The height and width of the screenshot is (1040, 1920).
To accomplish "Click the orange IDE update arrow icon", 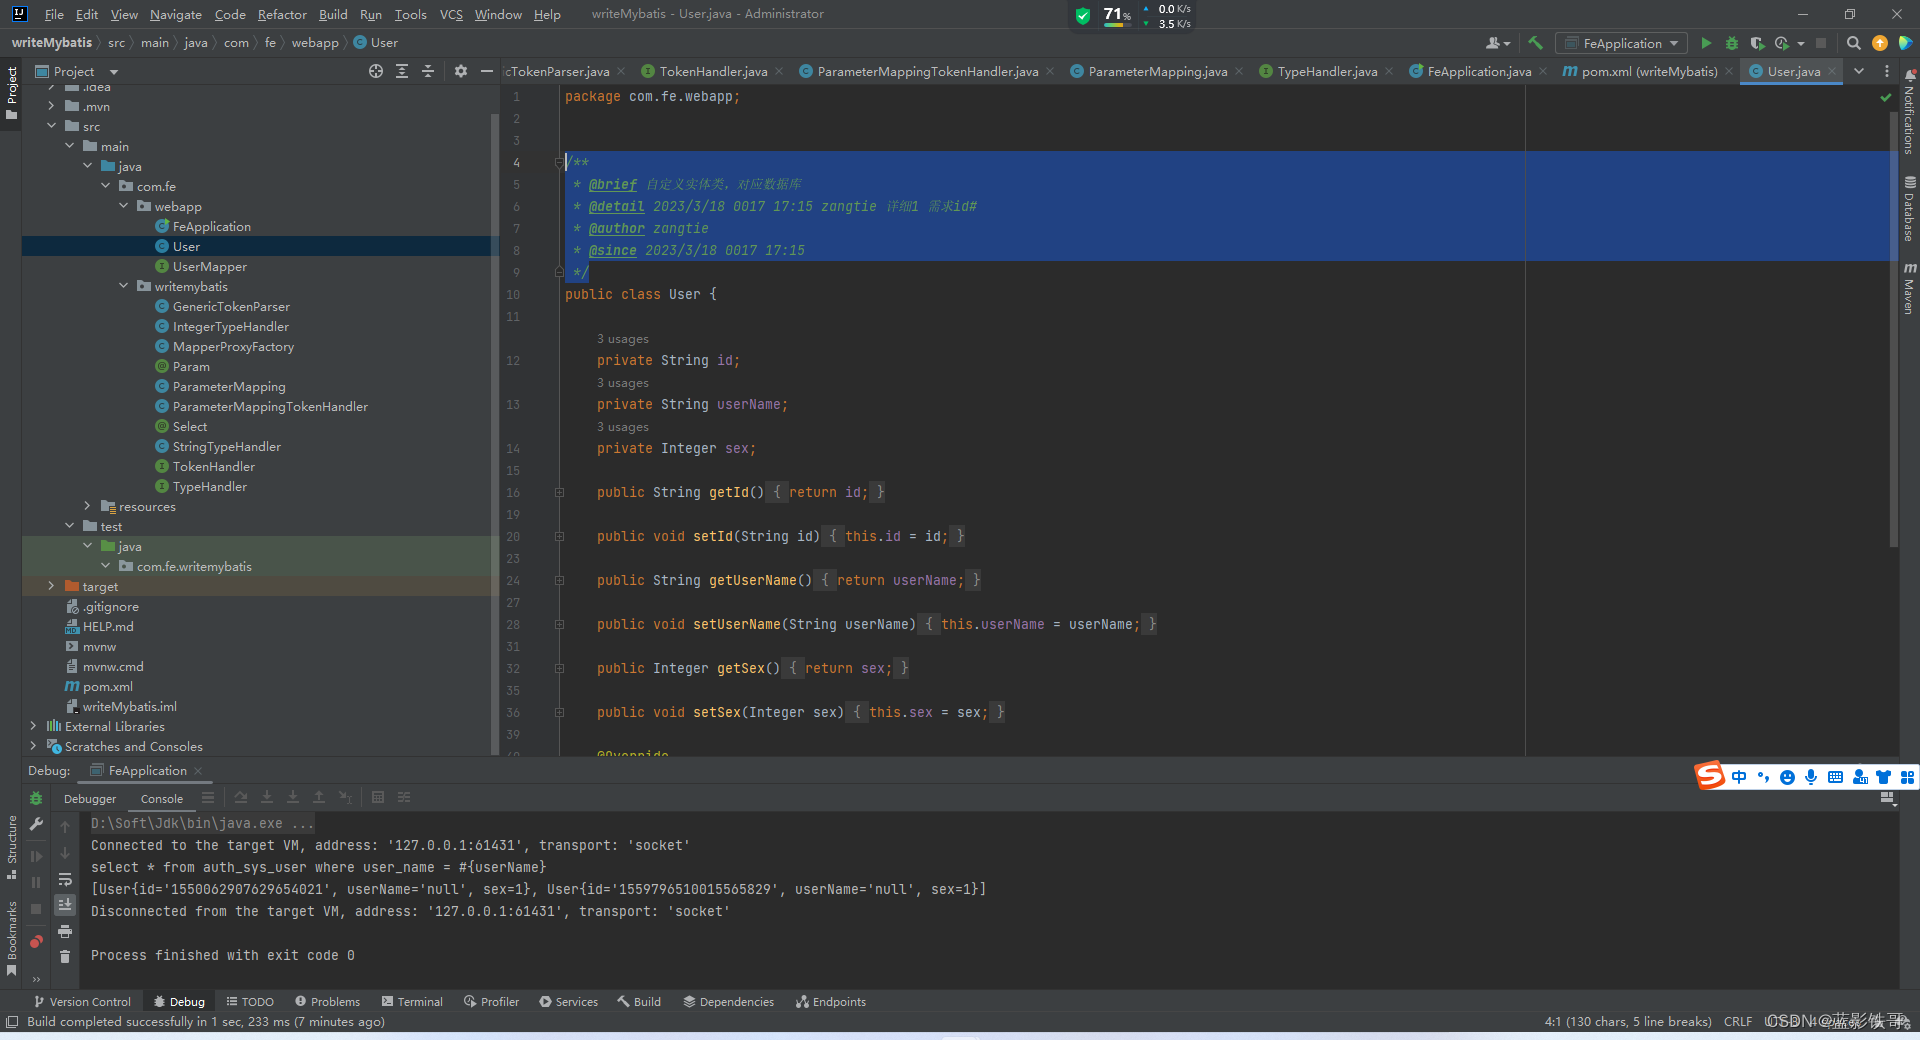I will [x=1880, y=43].
